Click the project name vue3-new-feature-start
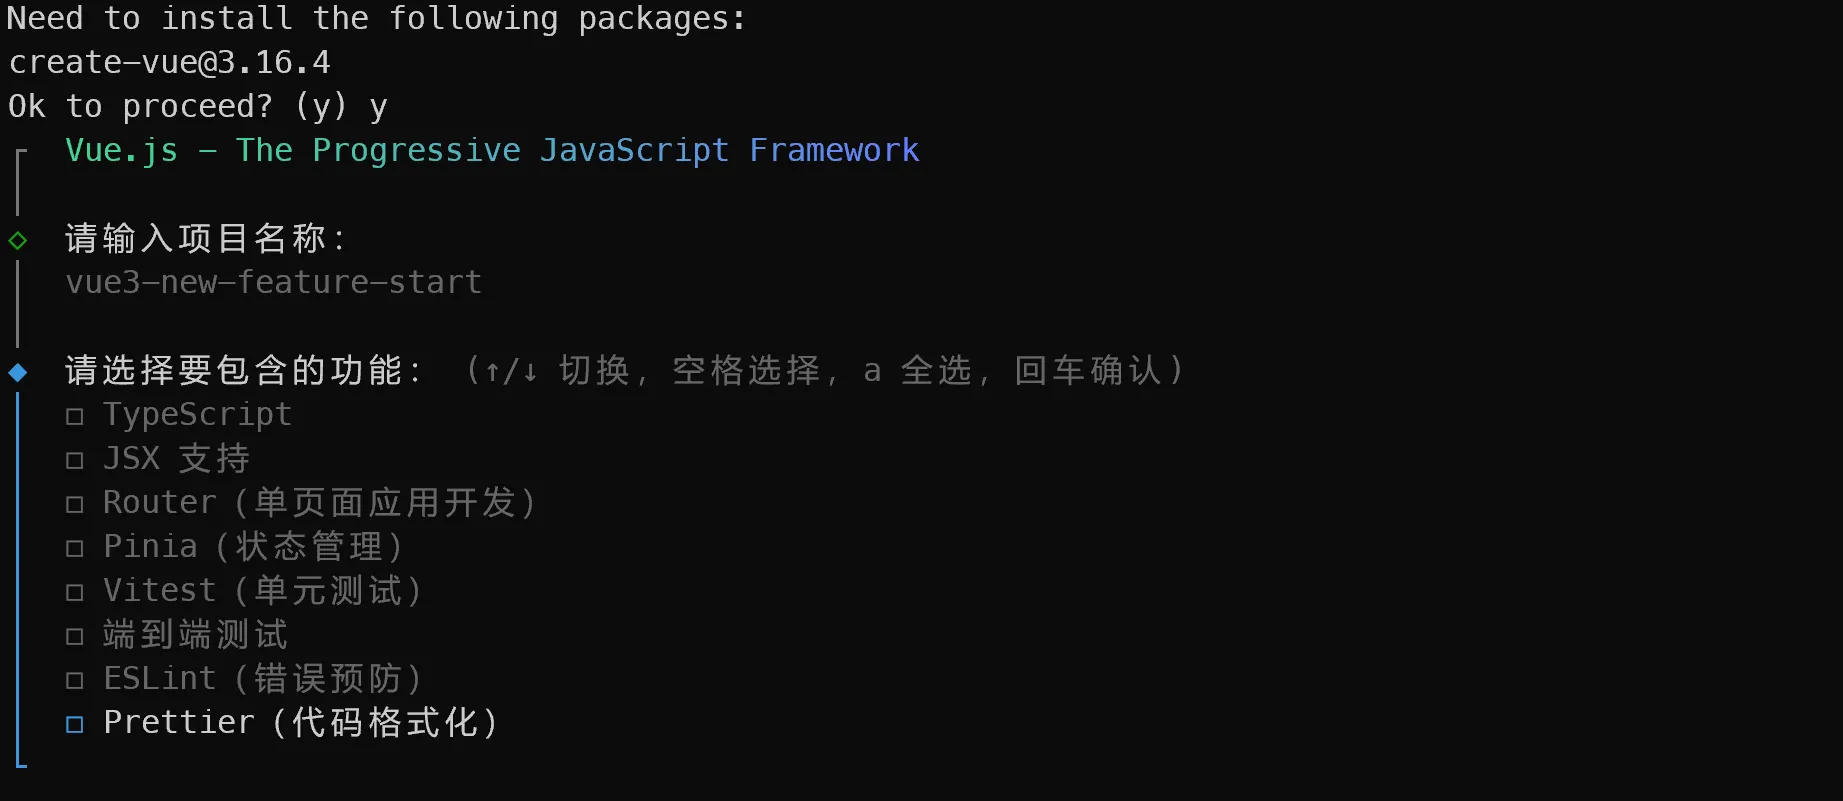 tap(273, 283)
